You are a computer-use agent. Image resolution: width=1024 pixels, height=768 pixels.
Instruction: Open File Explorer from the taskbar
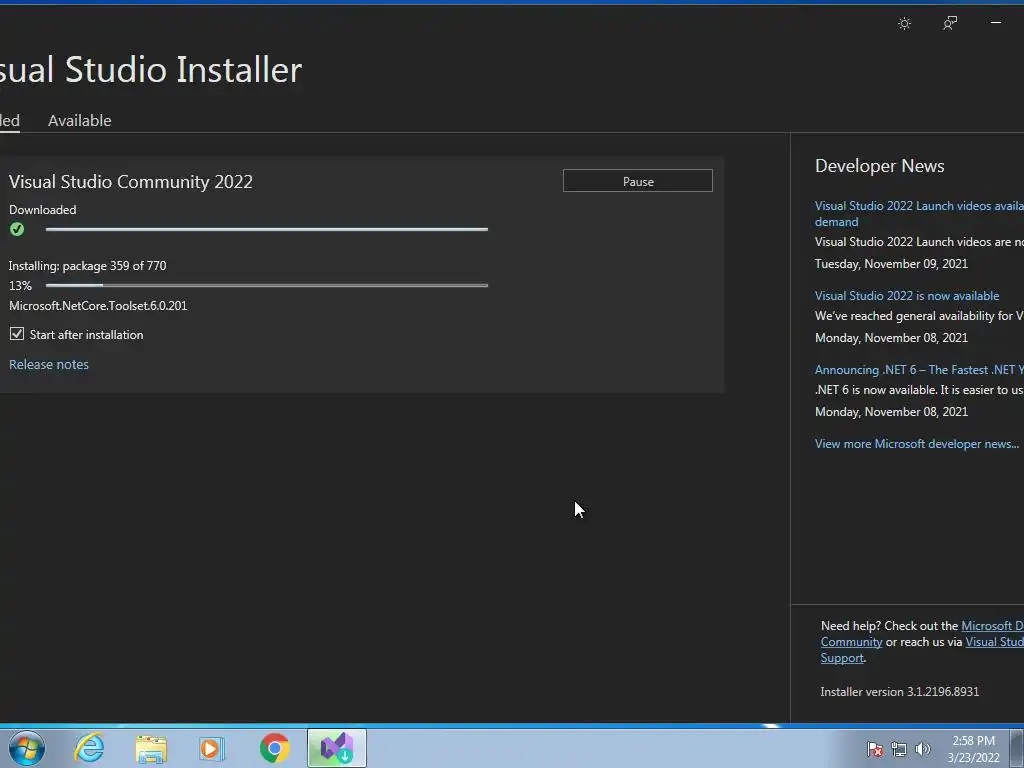pyautogui.click(x=152, y=748)
